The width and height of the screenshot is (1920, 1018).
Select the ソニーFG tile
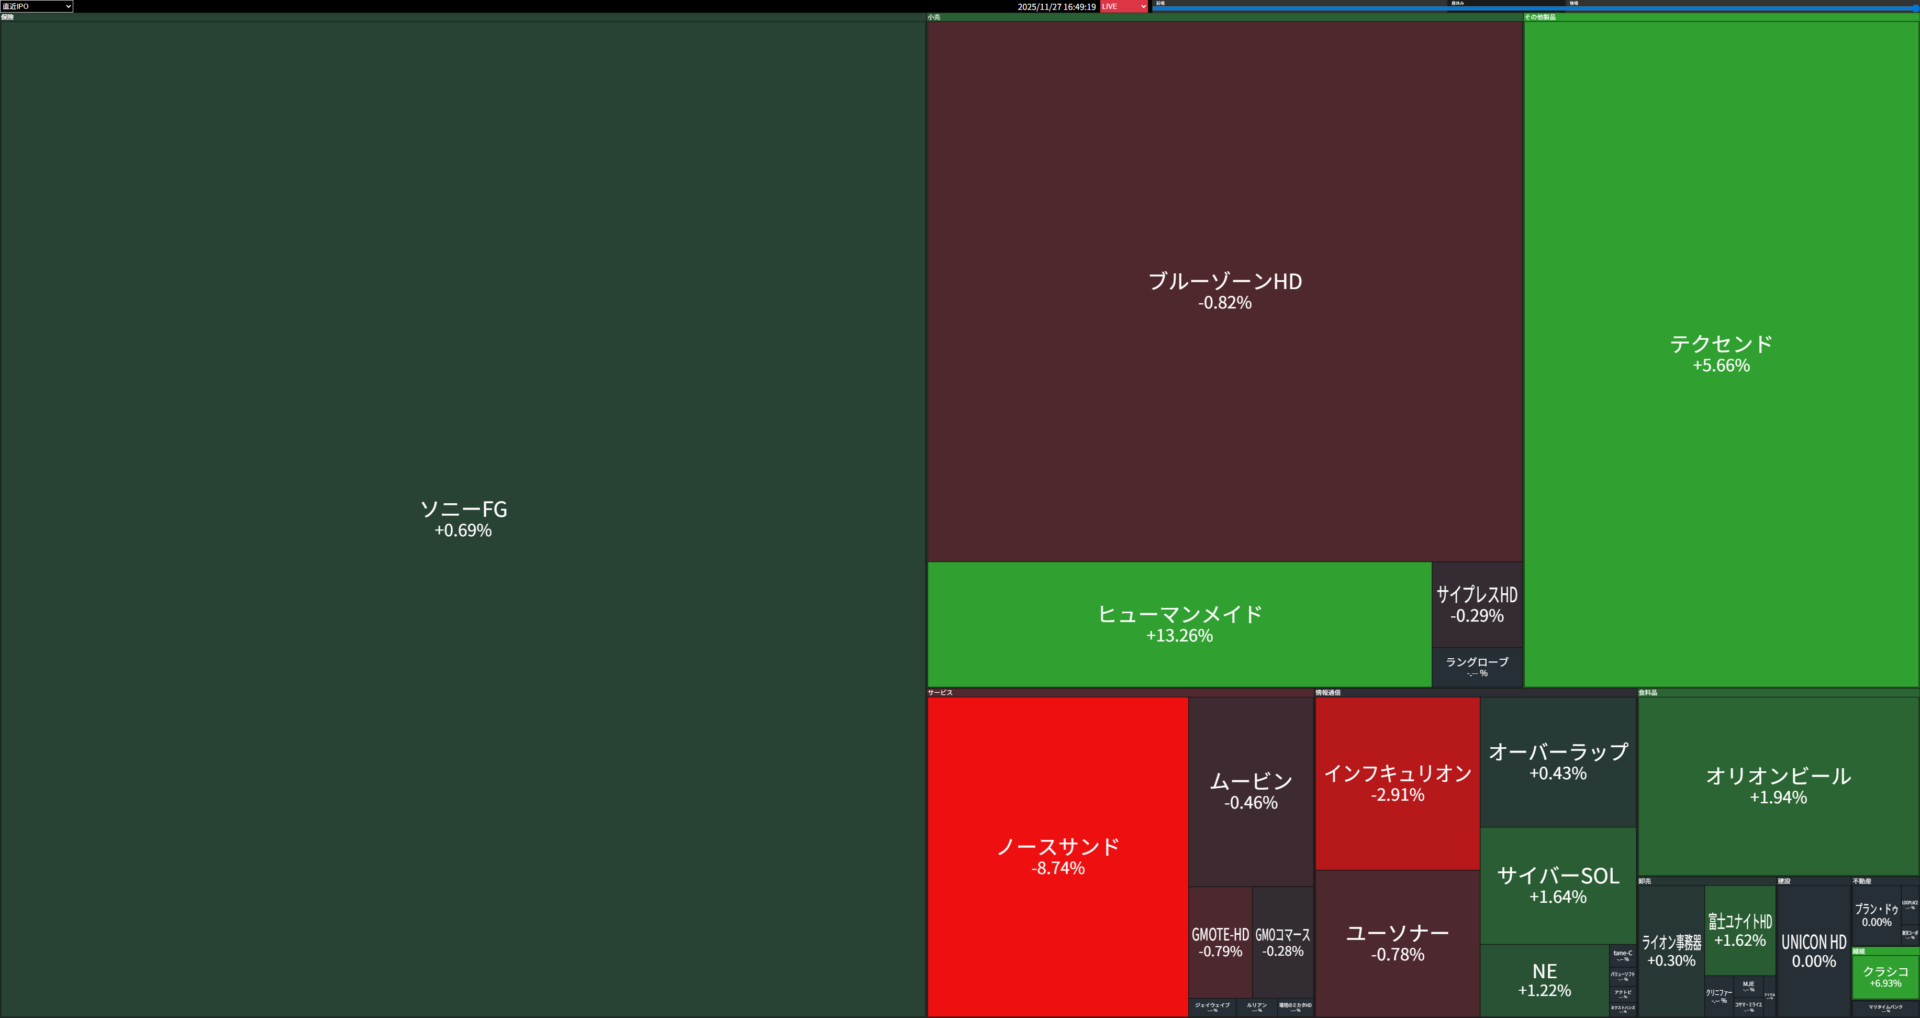coord(463,518)
